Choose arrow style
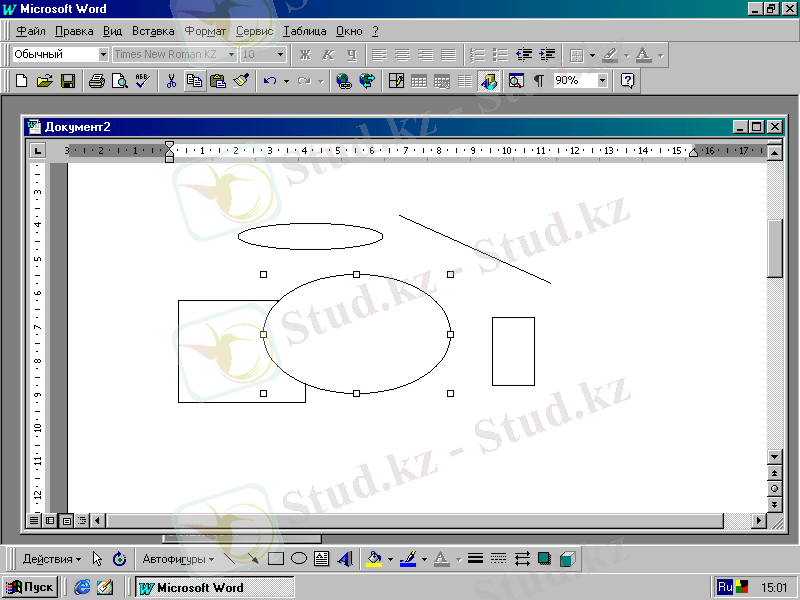 [521, 559]
